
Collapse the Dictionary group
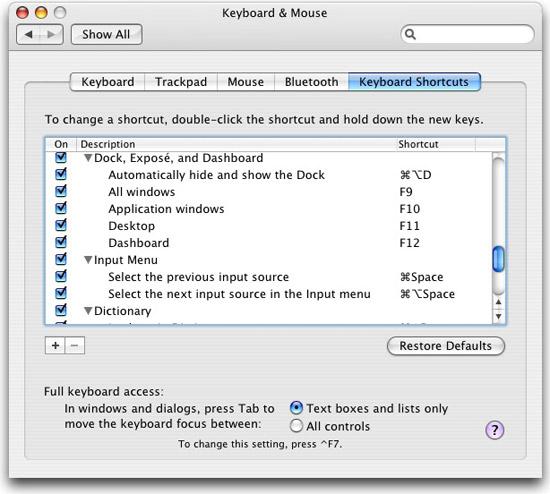pyautogui.click(x=88, y=311)
